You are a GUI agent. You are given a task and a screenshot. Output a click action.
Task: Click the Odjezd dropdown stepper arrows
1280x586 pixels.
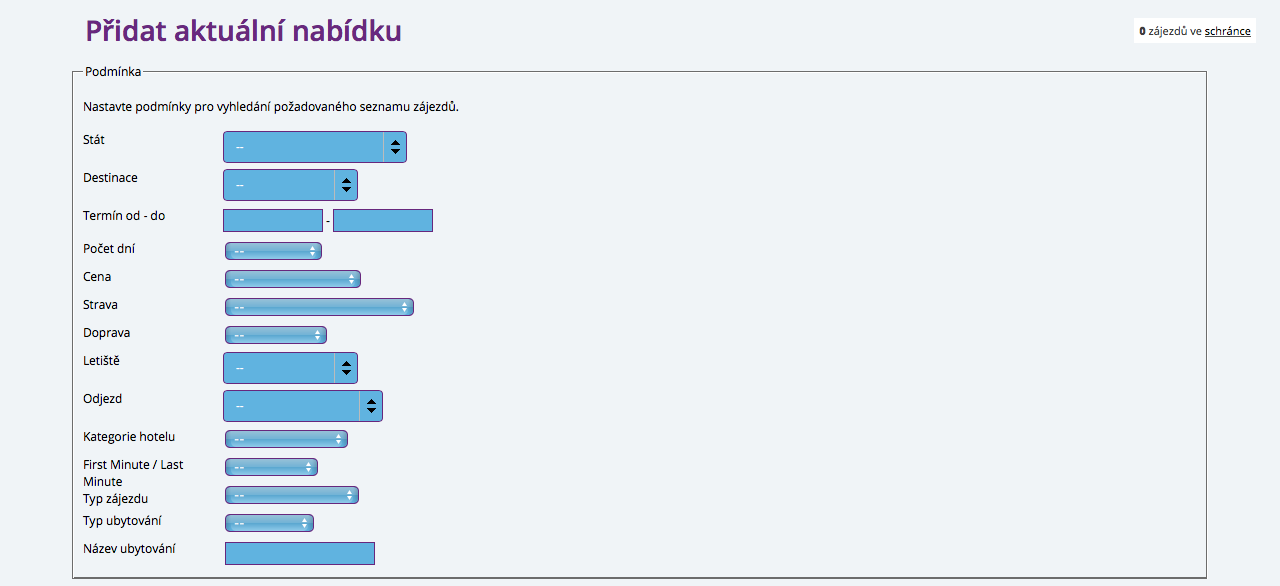pyautogui.click(x=371, y=406)
